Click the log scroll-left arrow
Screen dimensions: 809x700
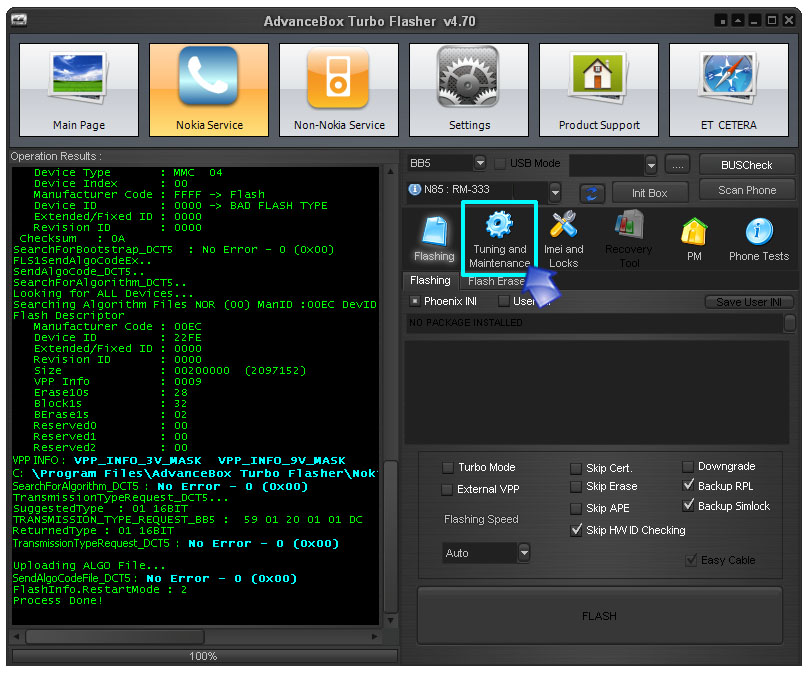[17, 637]
